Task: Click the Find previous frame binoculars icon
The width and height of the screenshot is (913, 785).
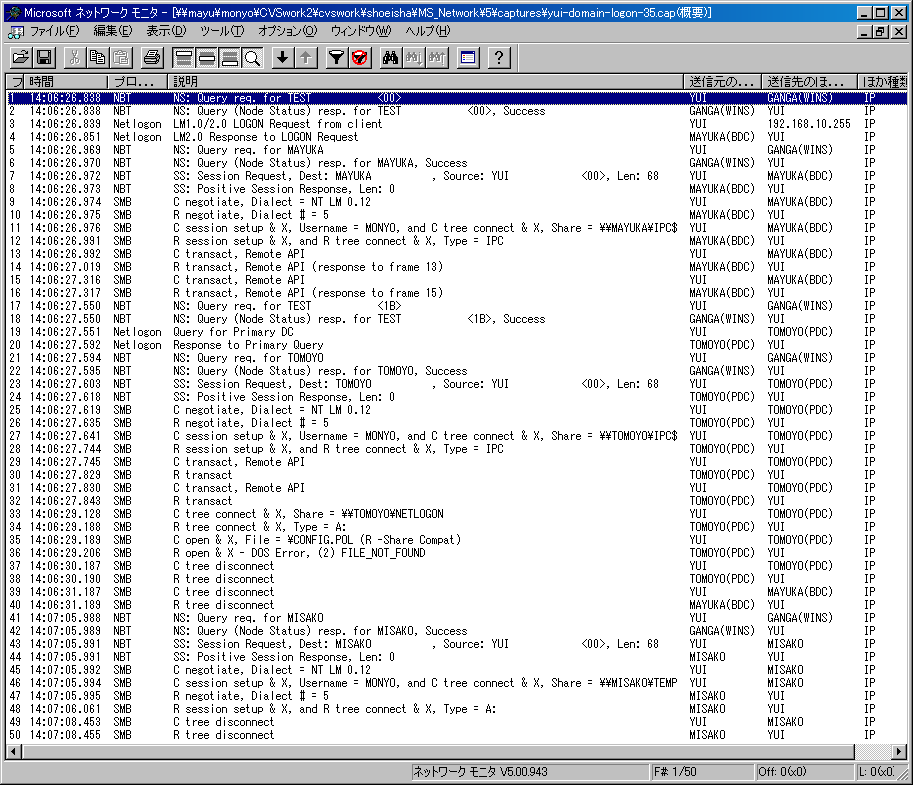Action: click(x=437, y=58)
